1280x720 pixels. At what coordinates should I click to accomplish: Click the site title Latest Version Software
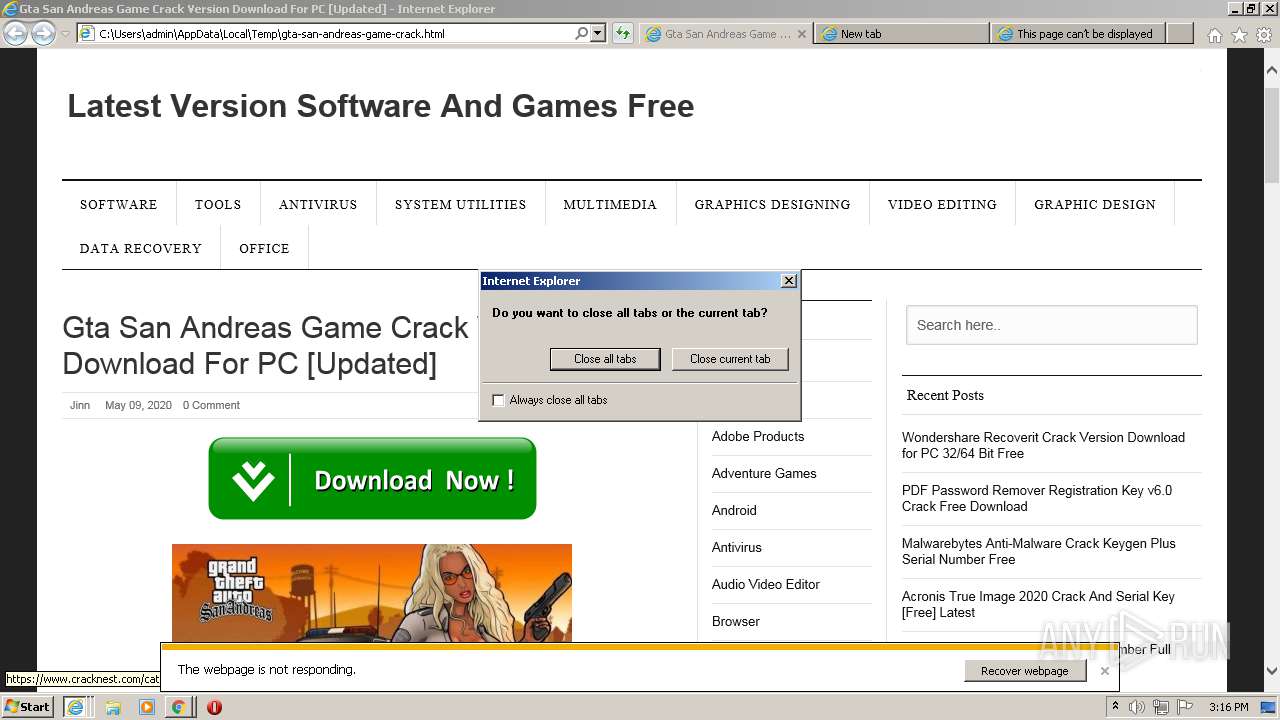click(380, 106)
